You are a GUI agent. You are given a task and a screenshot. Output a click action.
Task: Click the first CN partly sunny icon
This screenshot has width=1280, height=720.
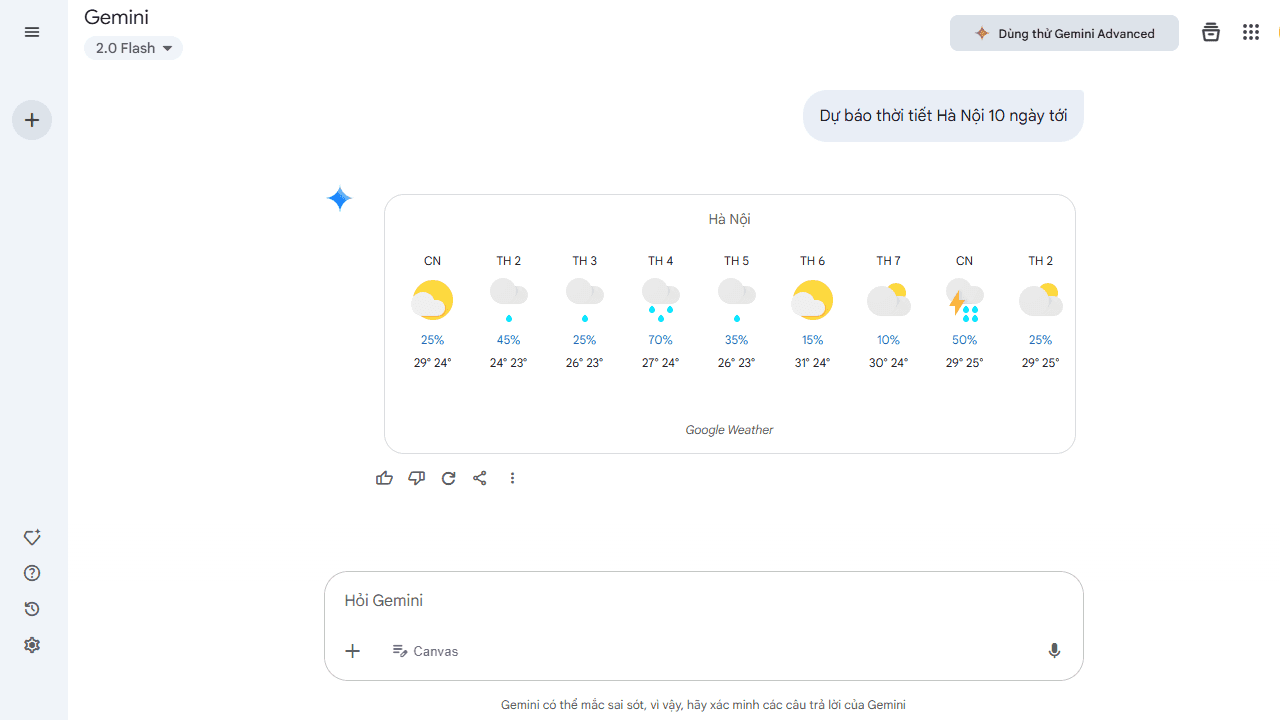[432, 300]
